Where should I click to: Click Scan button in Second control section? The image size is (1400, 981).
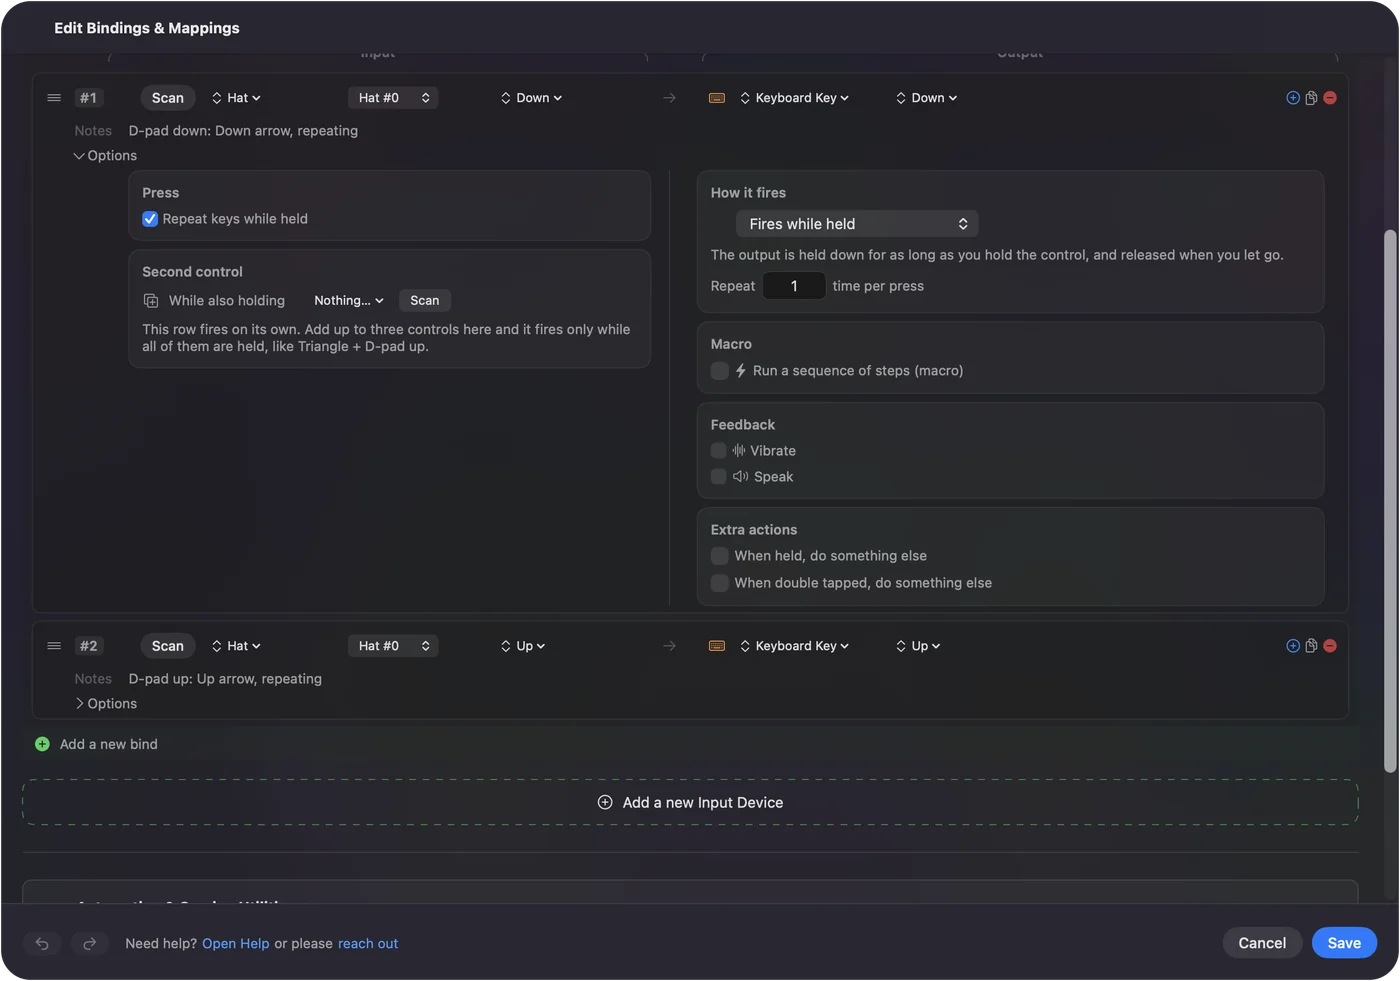click(425, 301)
